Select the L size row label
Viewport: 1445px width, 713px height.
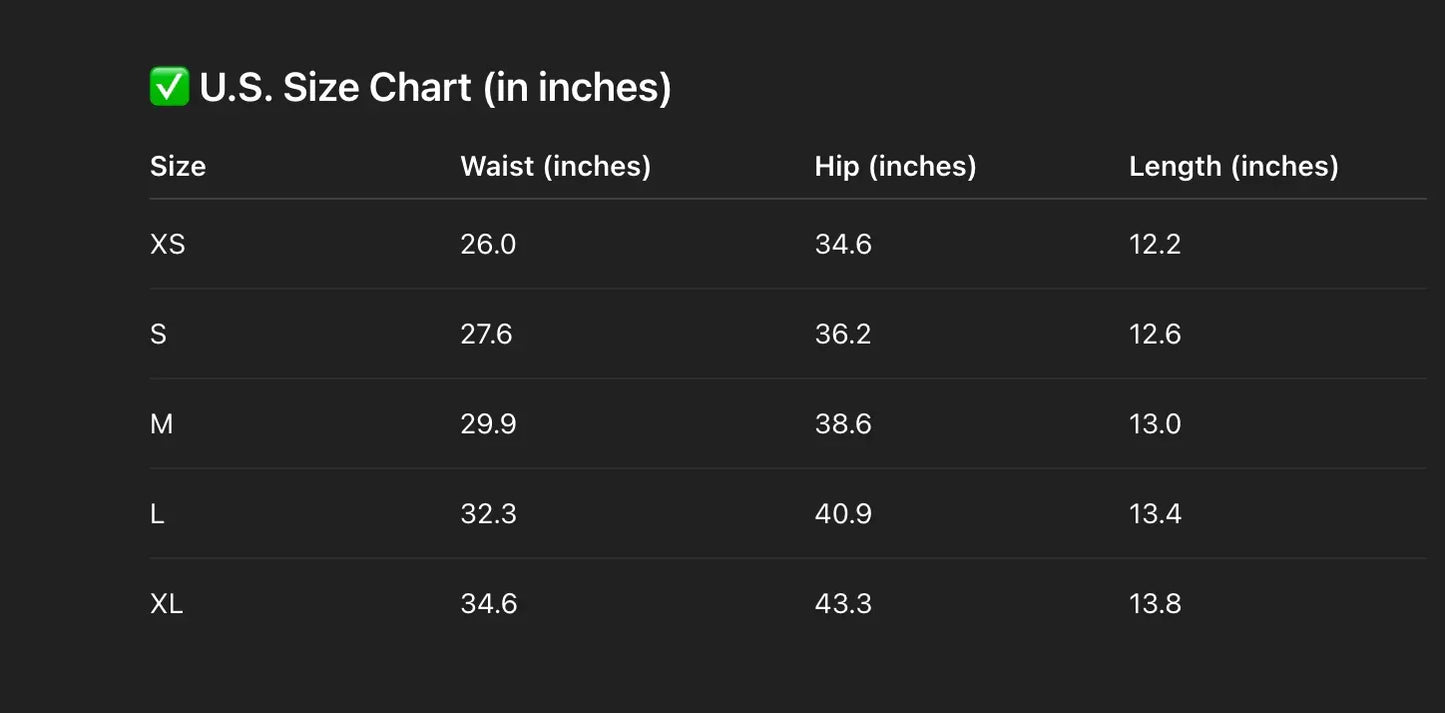157,514
